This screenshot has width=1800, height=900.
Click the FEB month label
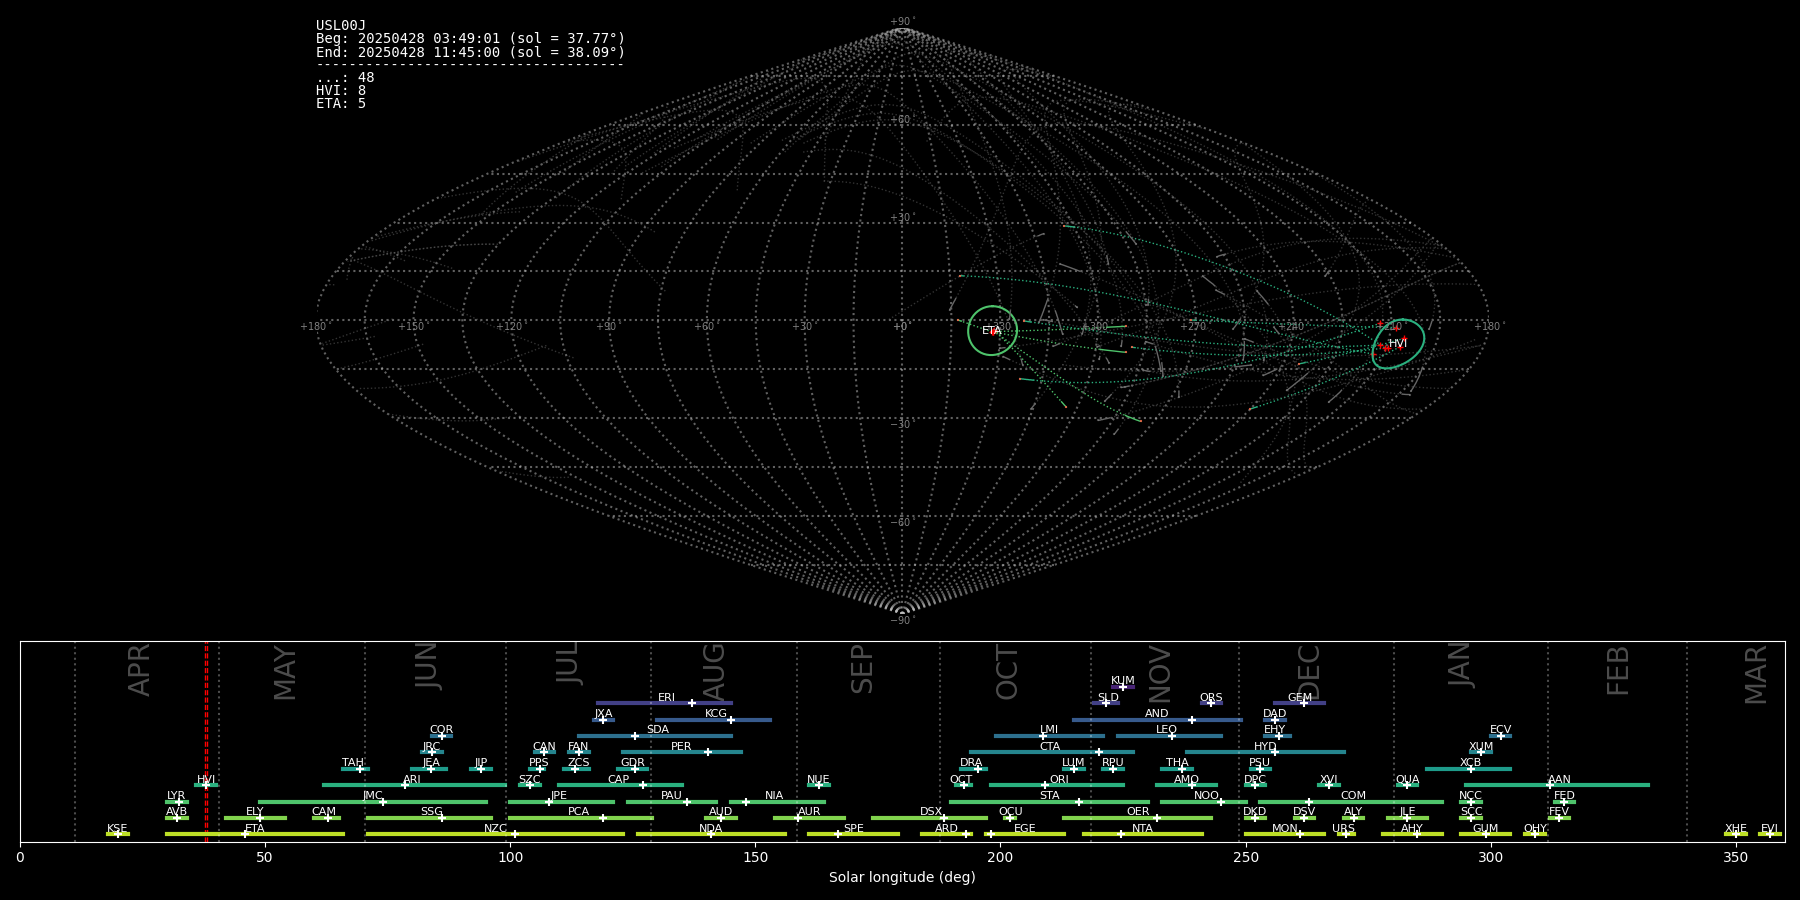point(1618,671)
